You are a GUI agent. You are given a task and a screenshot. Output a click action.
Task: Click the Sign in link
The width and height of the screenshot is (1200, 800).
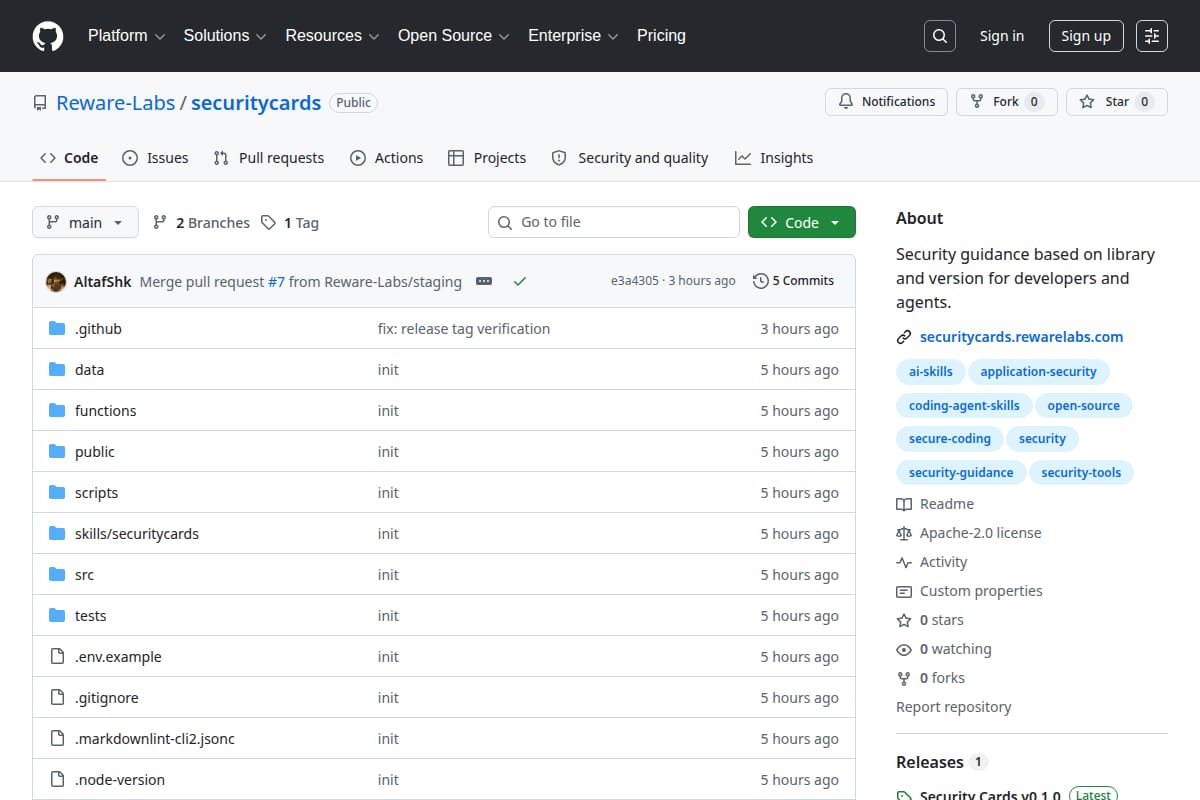[x=1002, y=36]
